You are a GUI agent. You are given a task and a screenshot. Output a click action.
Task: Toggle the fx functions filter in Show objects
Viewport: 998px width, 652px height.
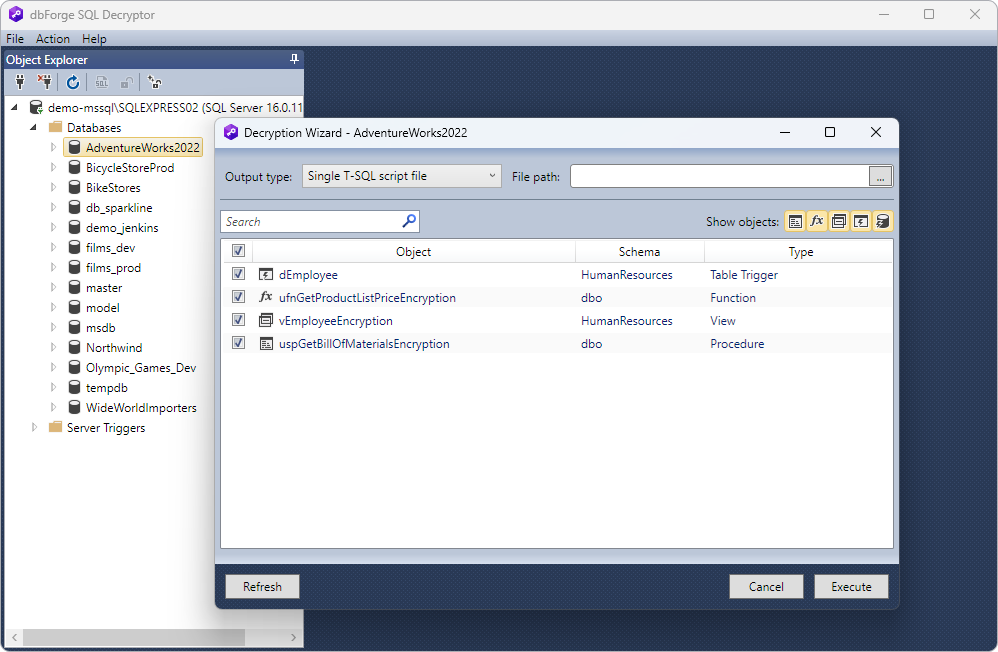coord(817,222)
